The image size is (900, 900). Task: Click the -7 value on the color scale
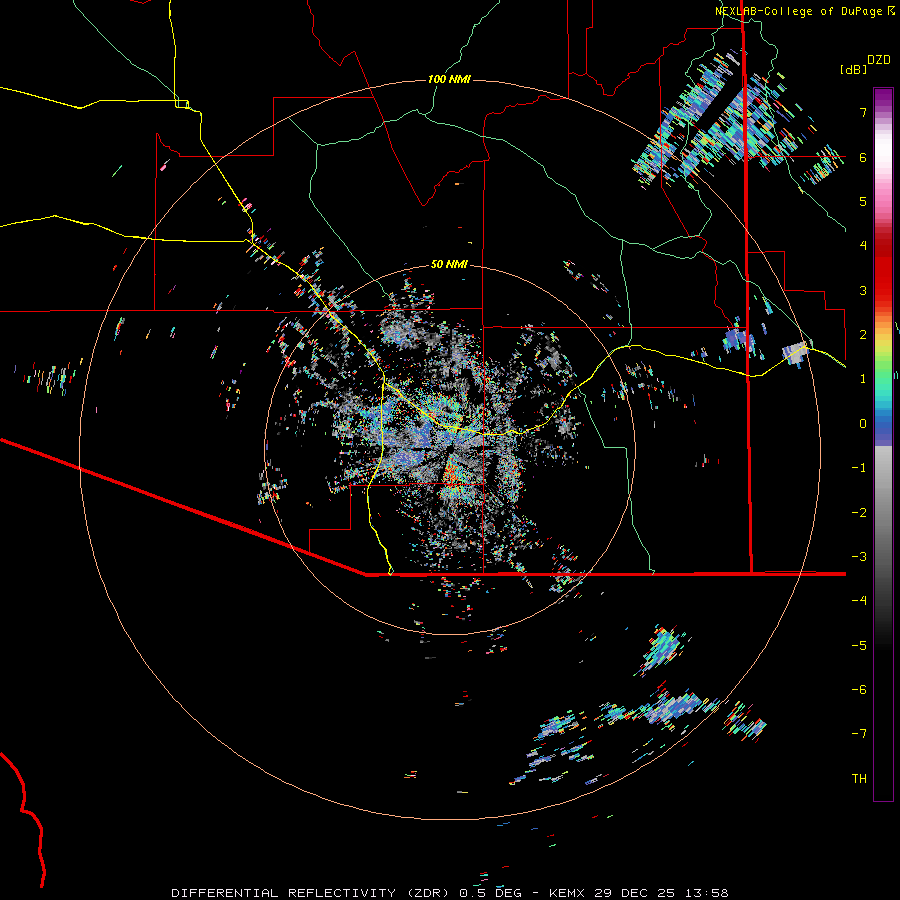click(859, 734)
